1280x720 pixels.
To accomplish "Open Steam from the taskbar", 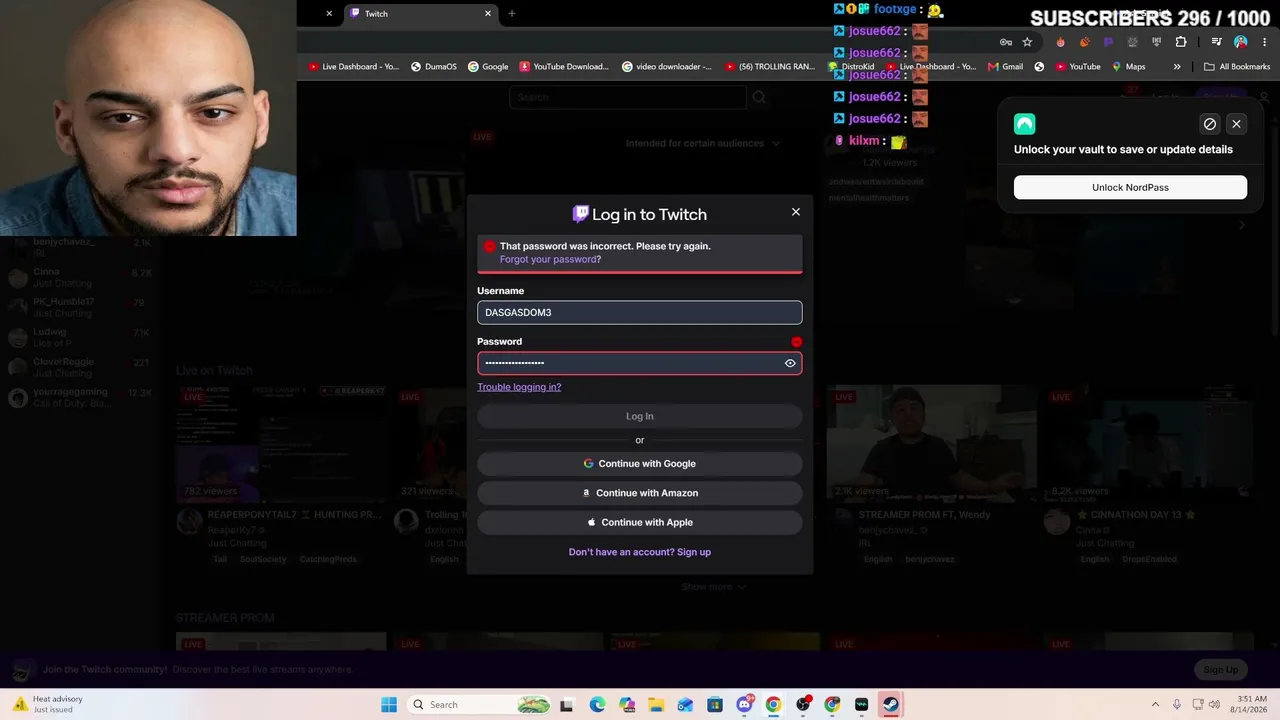I will pyautogui.click(x=890, y=705).
